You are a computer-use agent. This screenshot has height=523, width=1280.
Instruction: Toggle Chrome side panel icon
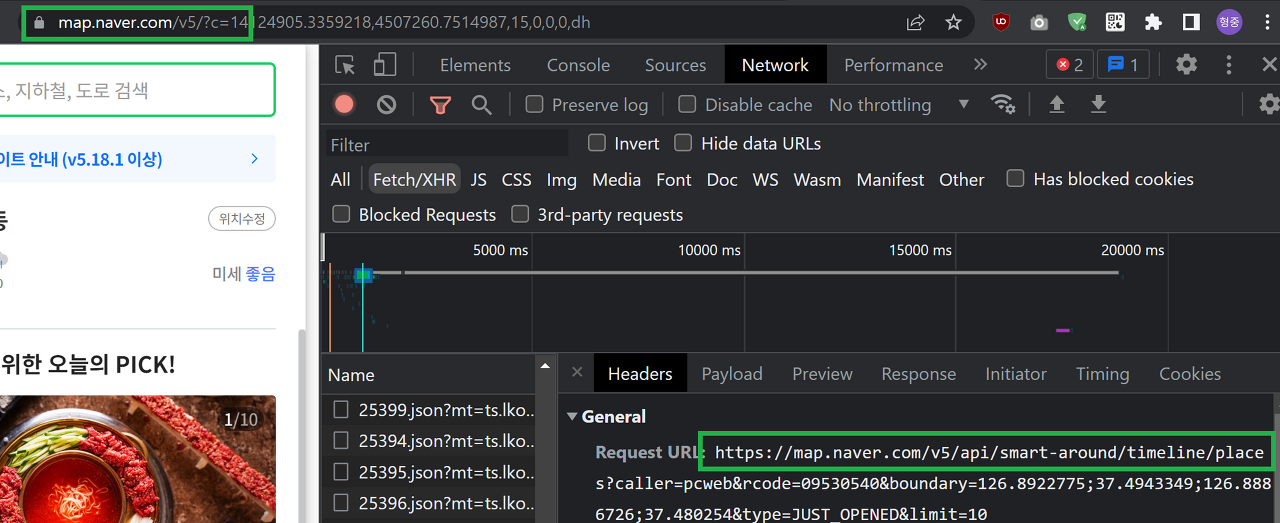pyautogui.click(x=1191, y=22)
